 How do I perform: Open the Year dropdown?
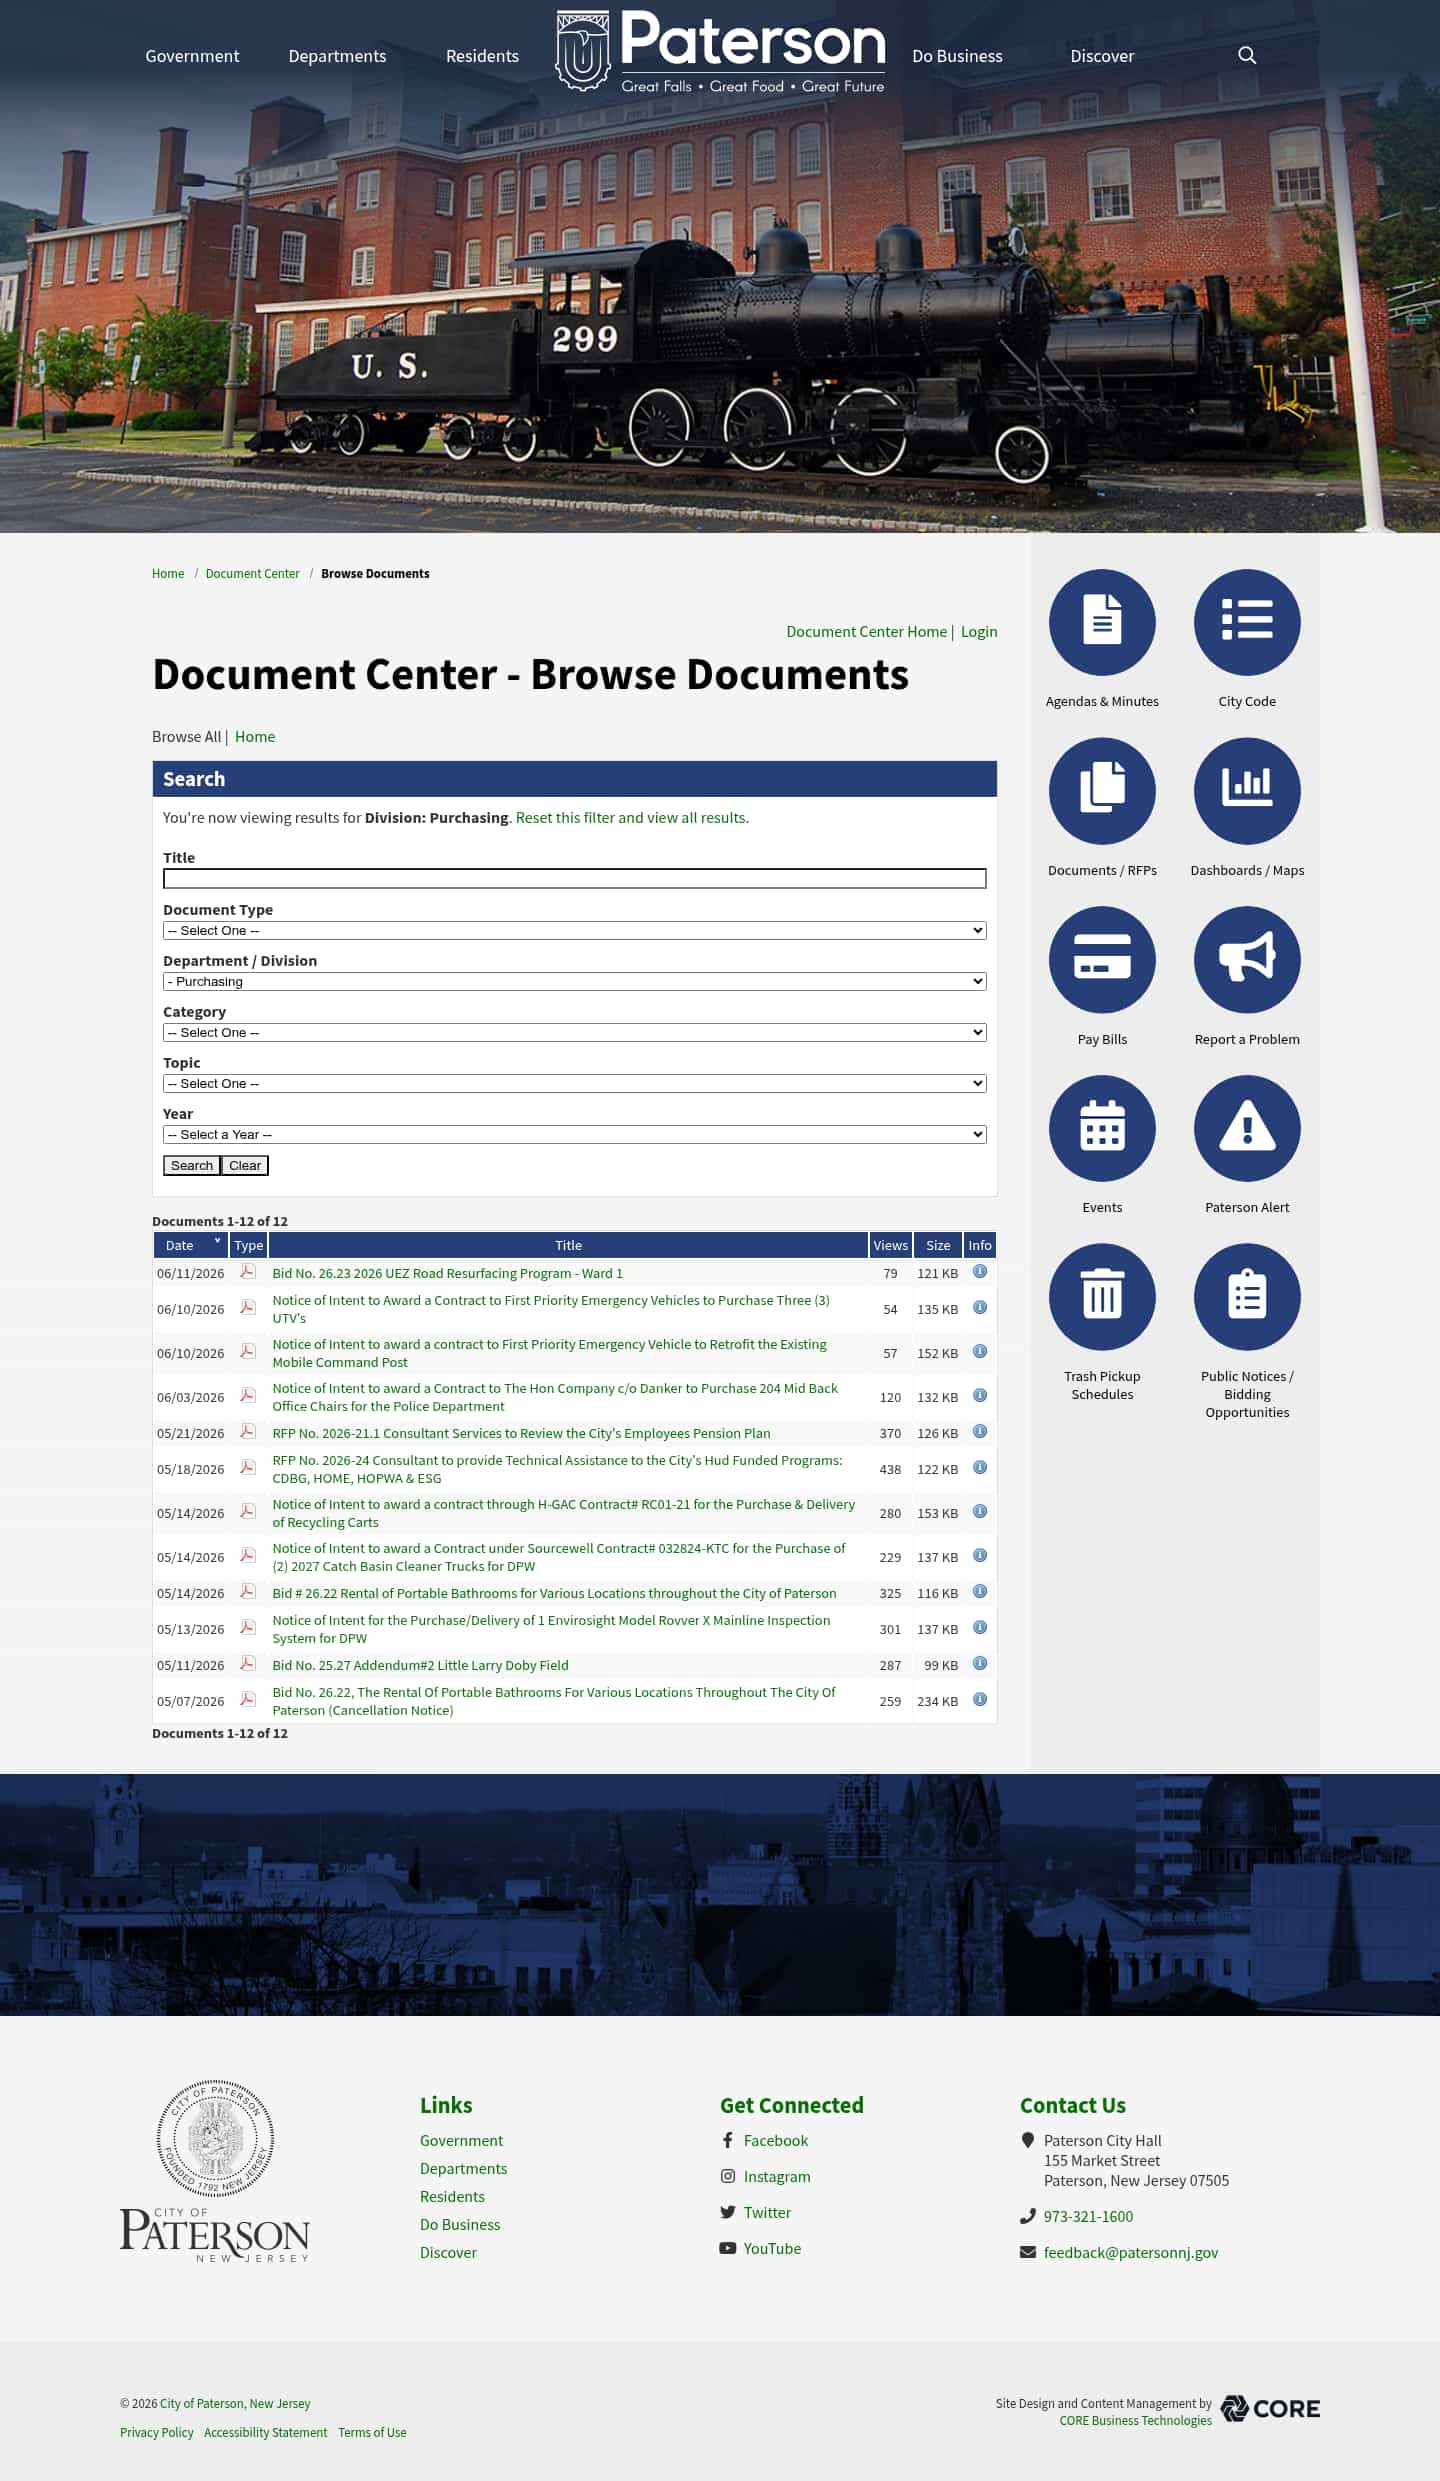(575, 1134)
